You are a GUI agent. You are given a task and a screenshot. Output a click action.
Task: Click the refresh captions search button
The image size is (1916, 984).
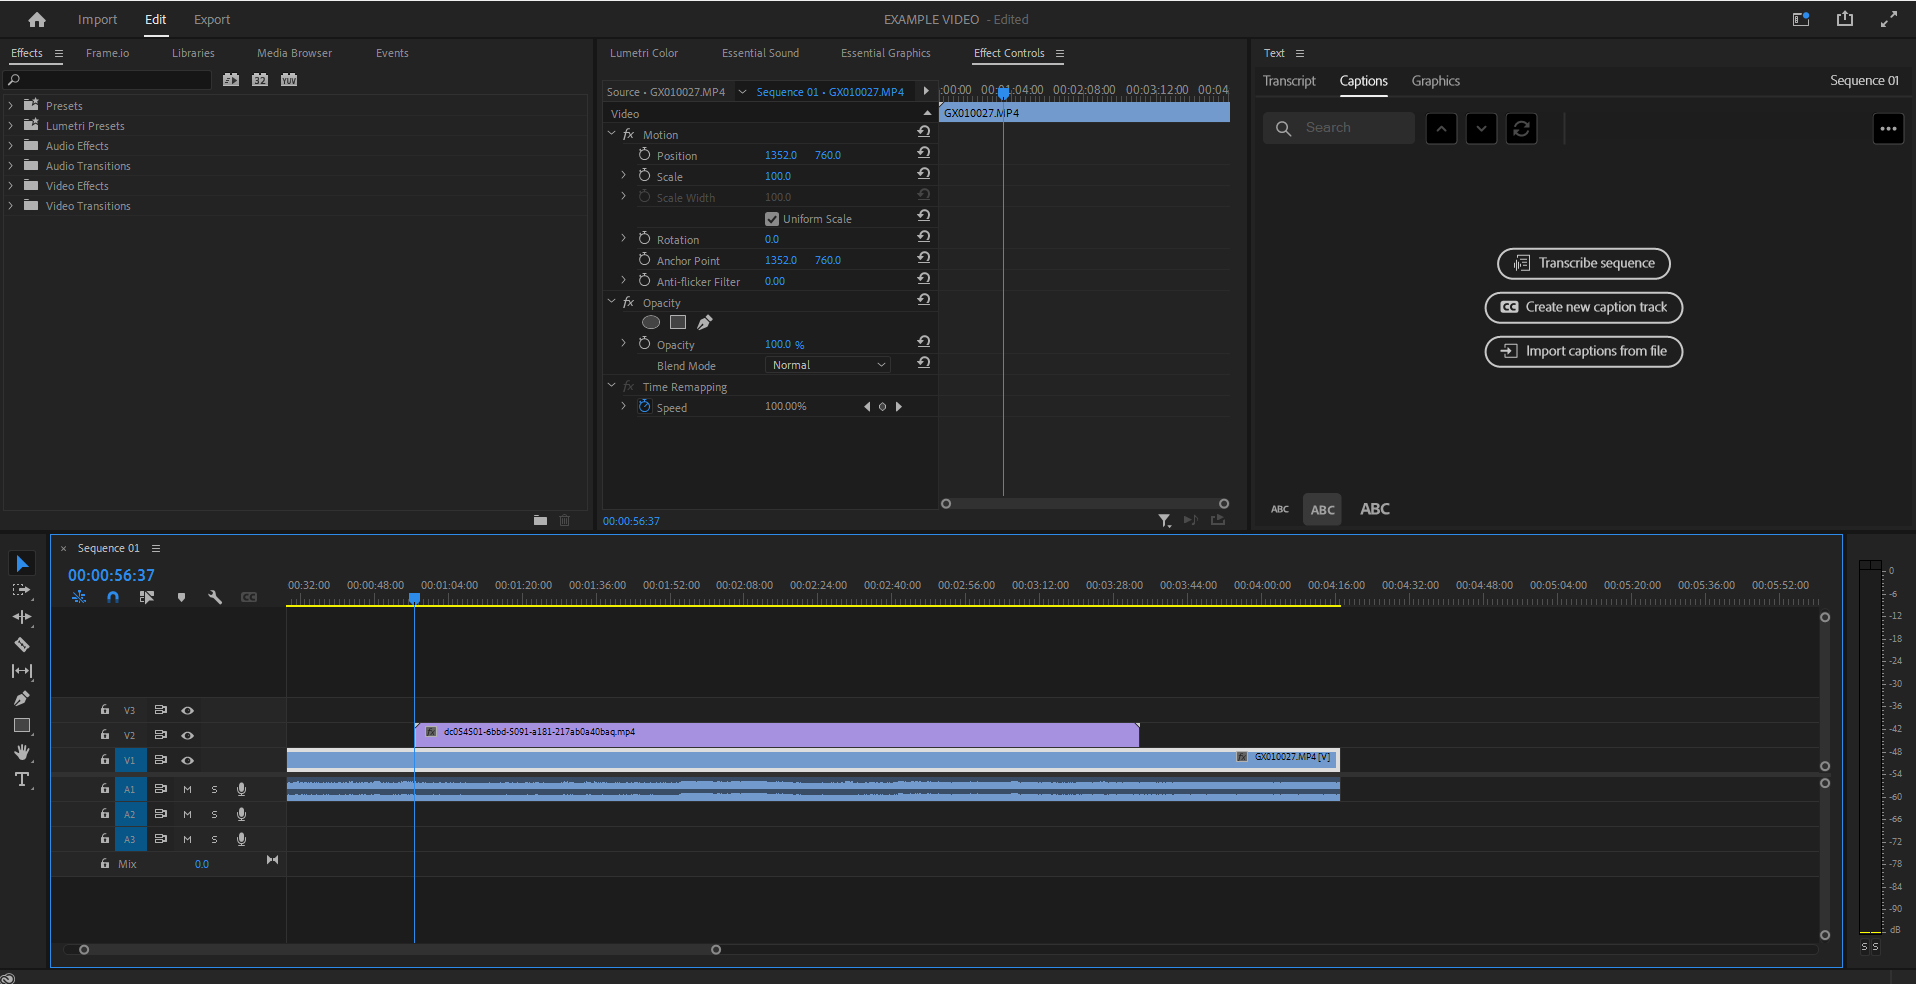point(1521,128)
